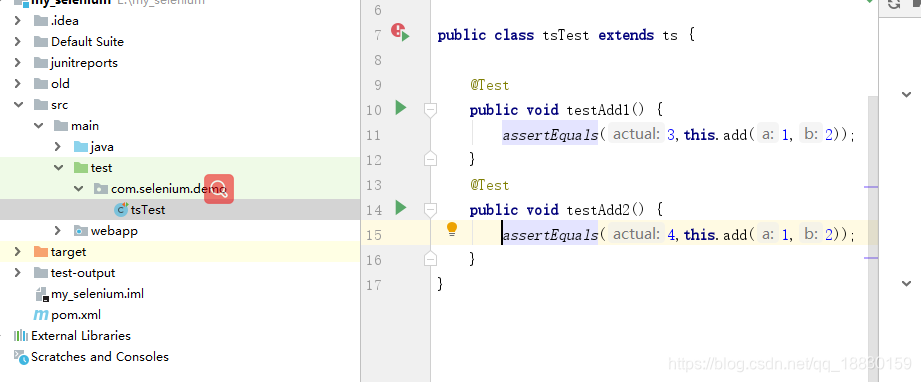Screen dimensions: 921x382
Task: Run testAdd2 using the gutter arrow
Action: point(401,207)
